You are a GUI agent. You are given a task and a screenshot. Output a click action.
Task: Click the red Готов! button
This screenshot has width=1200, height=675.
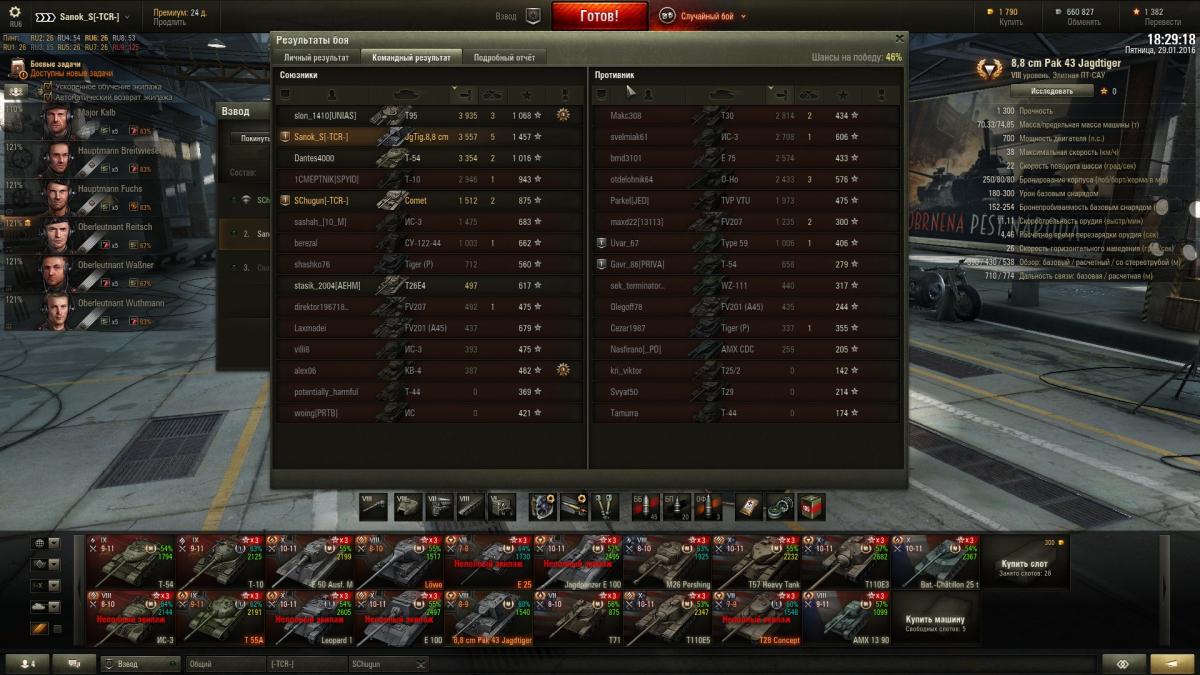(x=599, y=16)
